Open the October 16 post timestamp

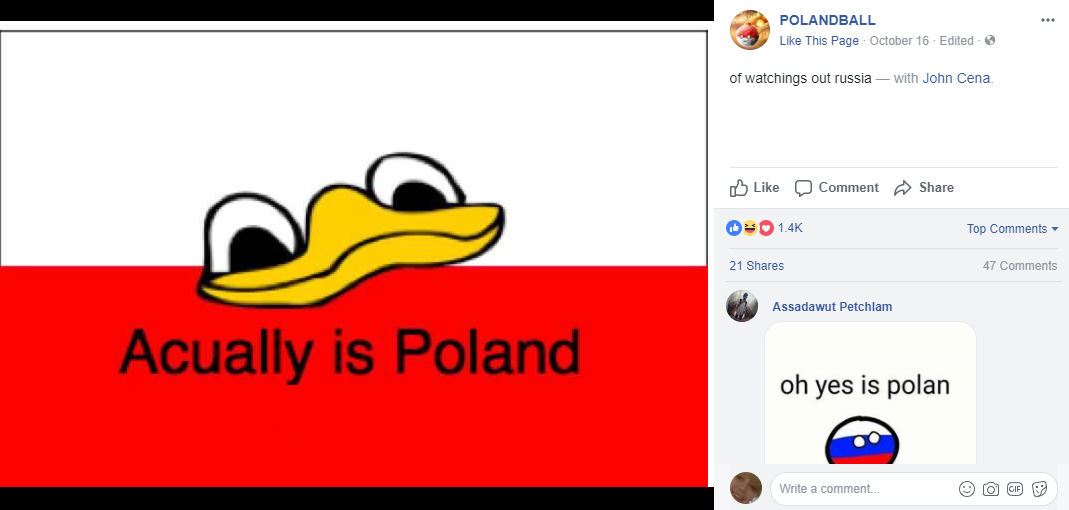899,41
